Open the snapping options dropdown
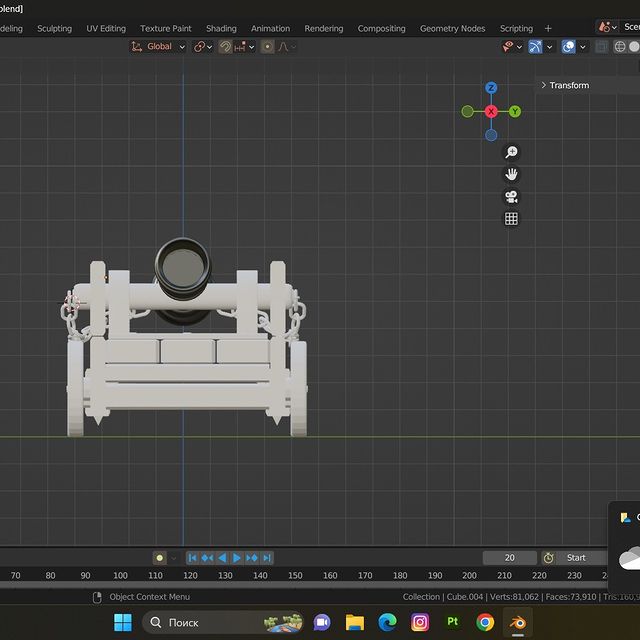640x640 pixels. point(244,47)
